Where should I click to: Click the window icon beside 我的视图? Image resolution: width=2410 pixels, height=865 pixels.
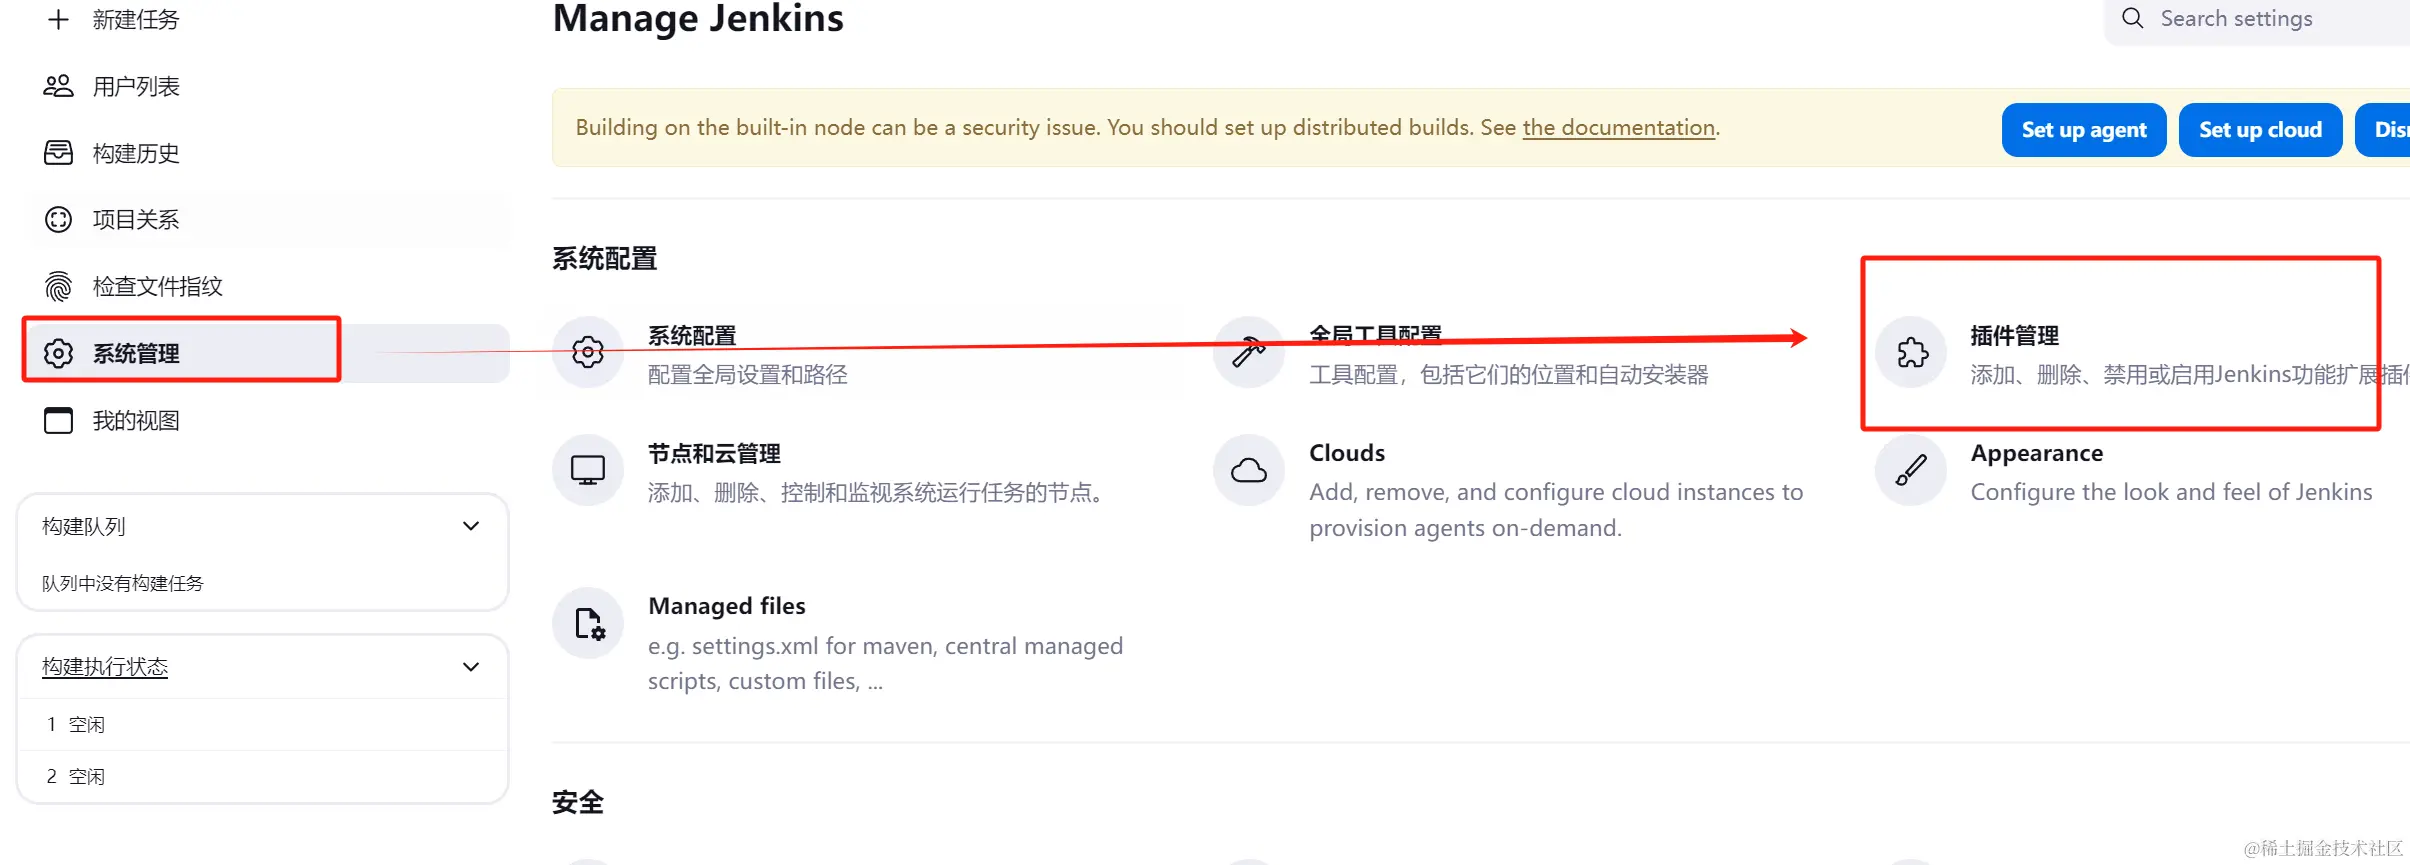click(59, 420)
